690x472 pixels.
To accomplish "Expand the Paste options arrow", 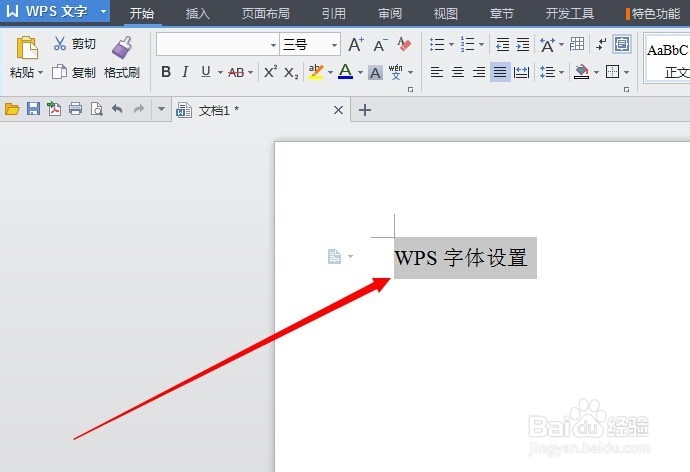I will 40,72.
